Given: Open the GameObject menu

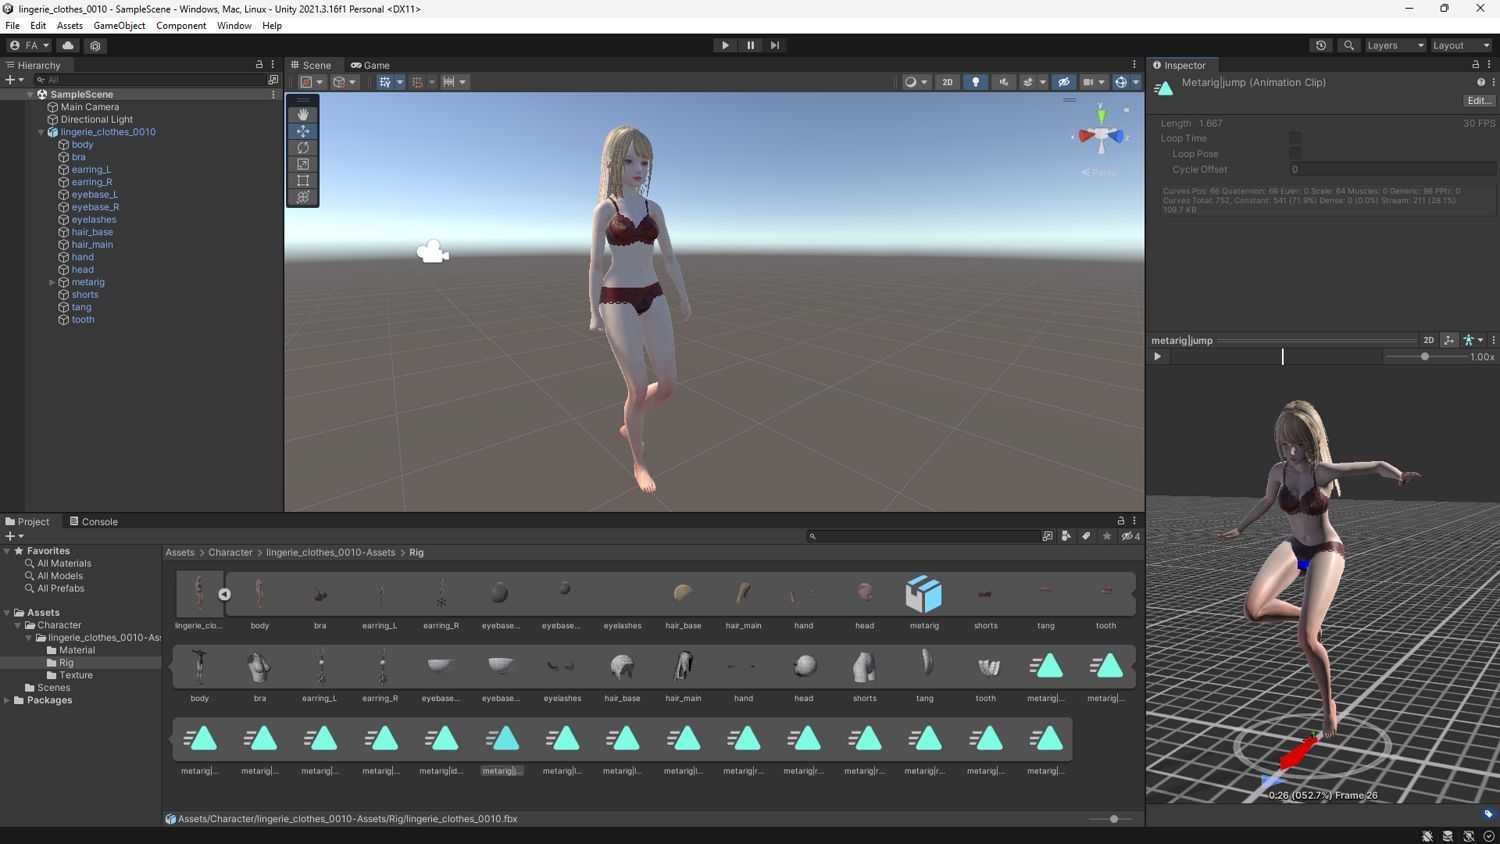Looking at the screenshot, I should pyautogui.click(x=119, y=26).
